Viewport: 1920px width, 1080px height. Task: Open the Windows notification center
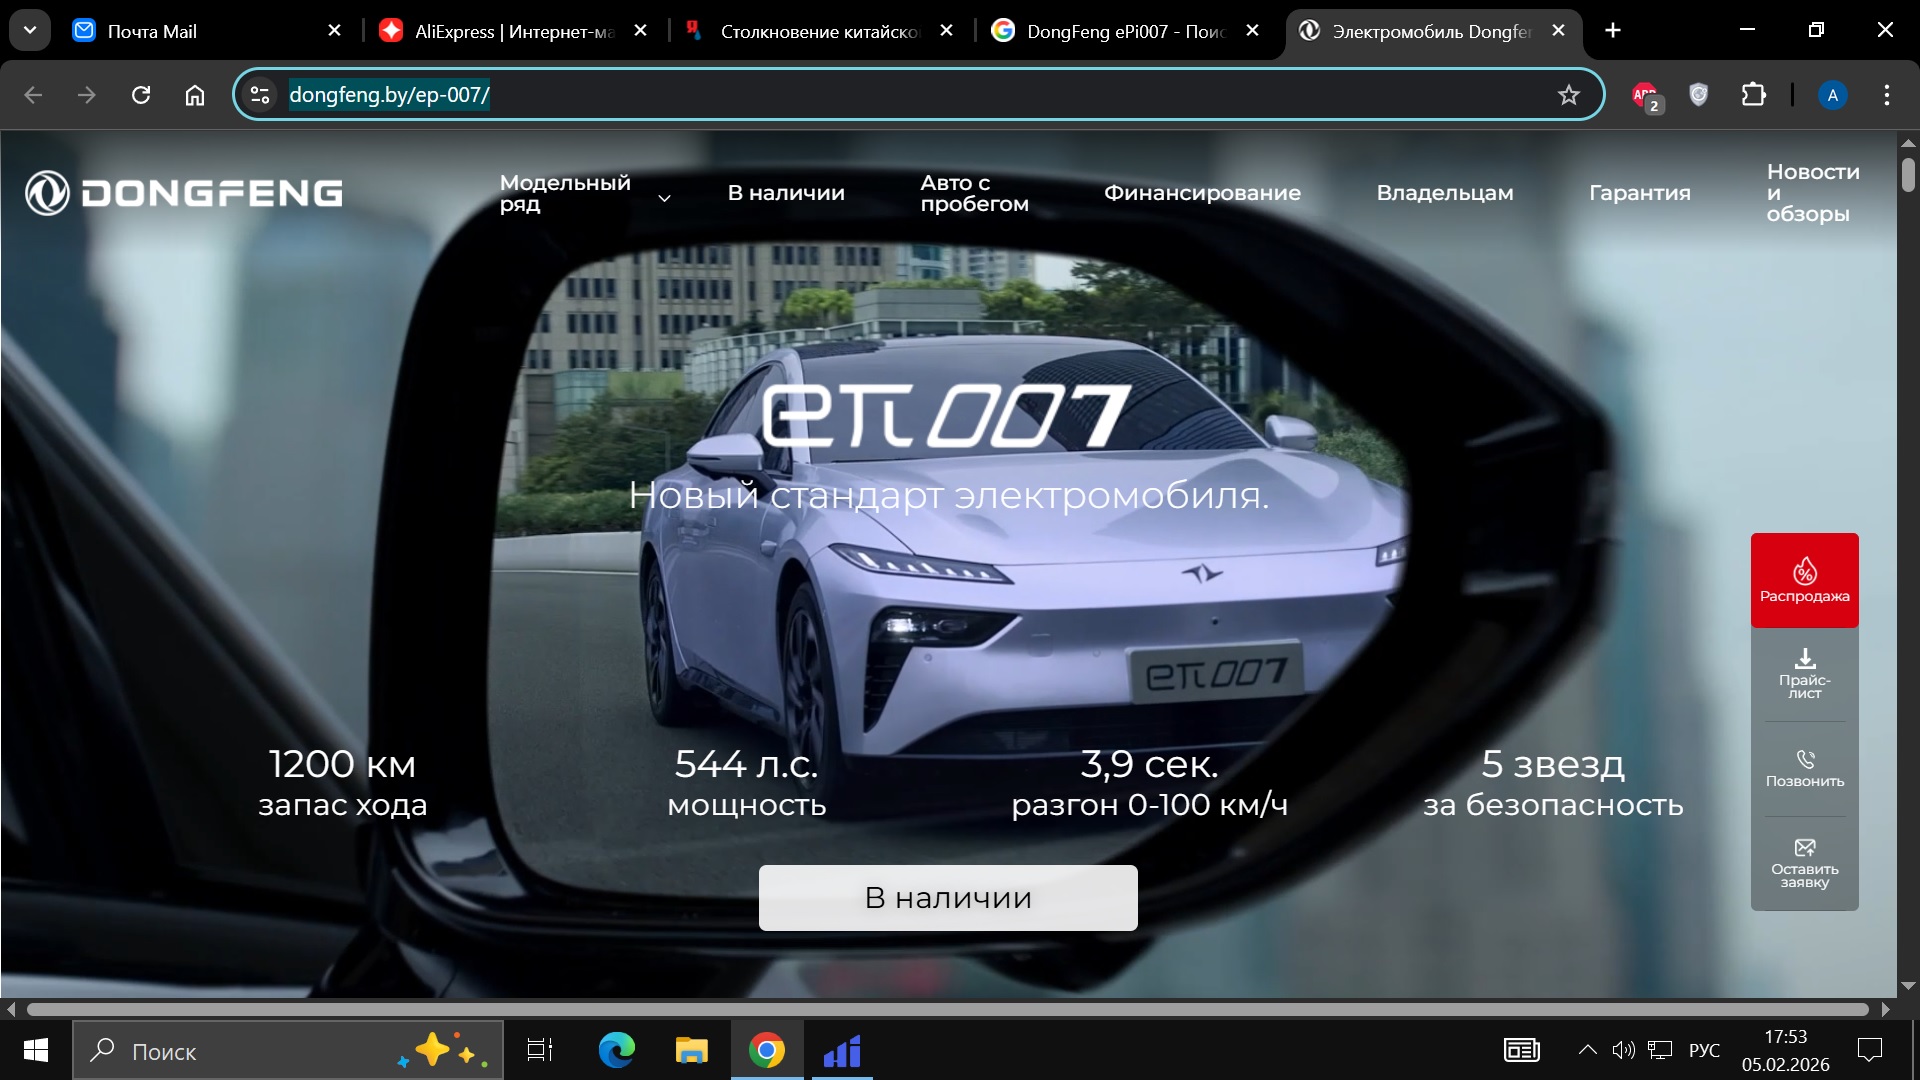coord(1869,1050)
